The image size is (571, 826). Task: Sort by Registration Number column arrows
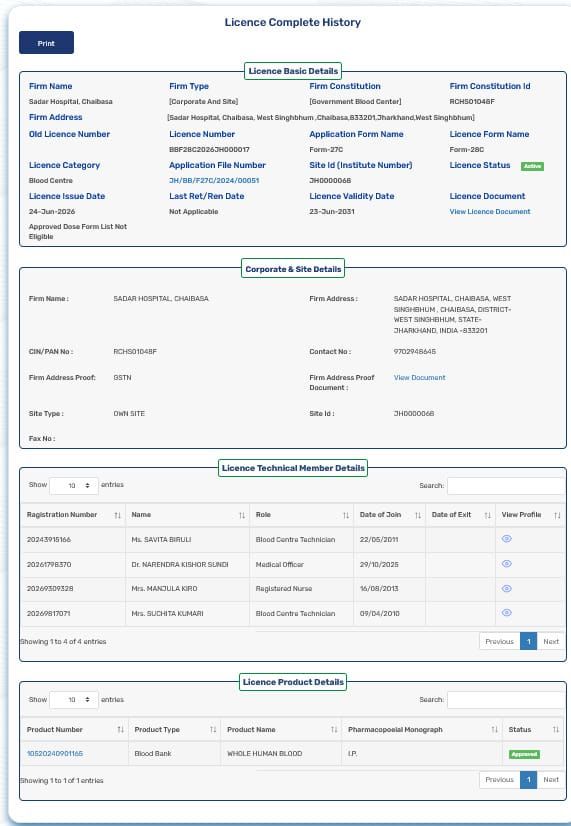(117, 515)
